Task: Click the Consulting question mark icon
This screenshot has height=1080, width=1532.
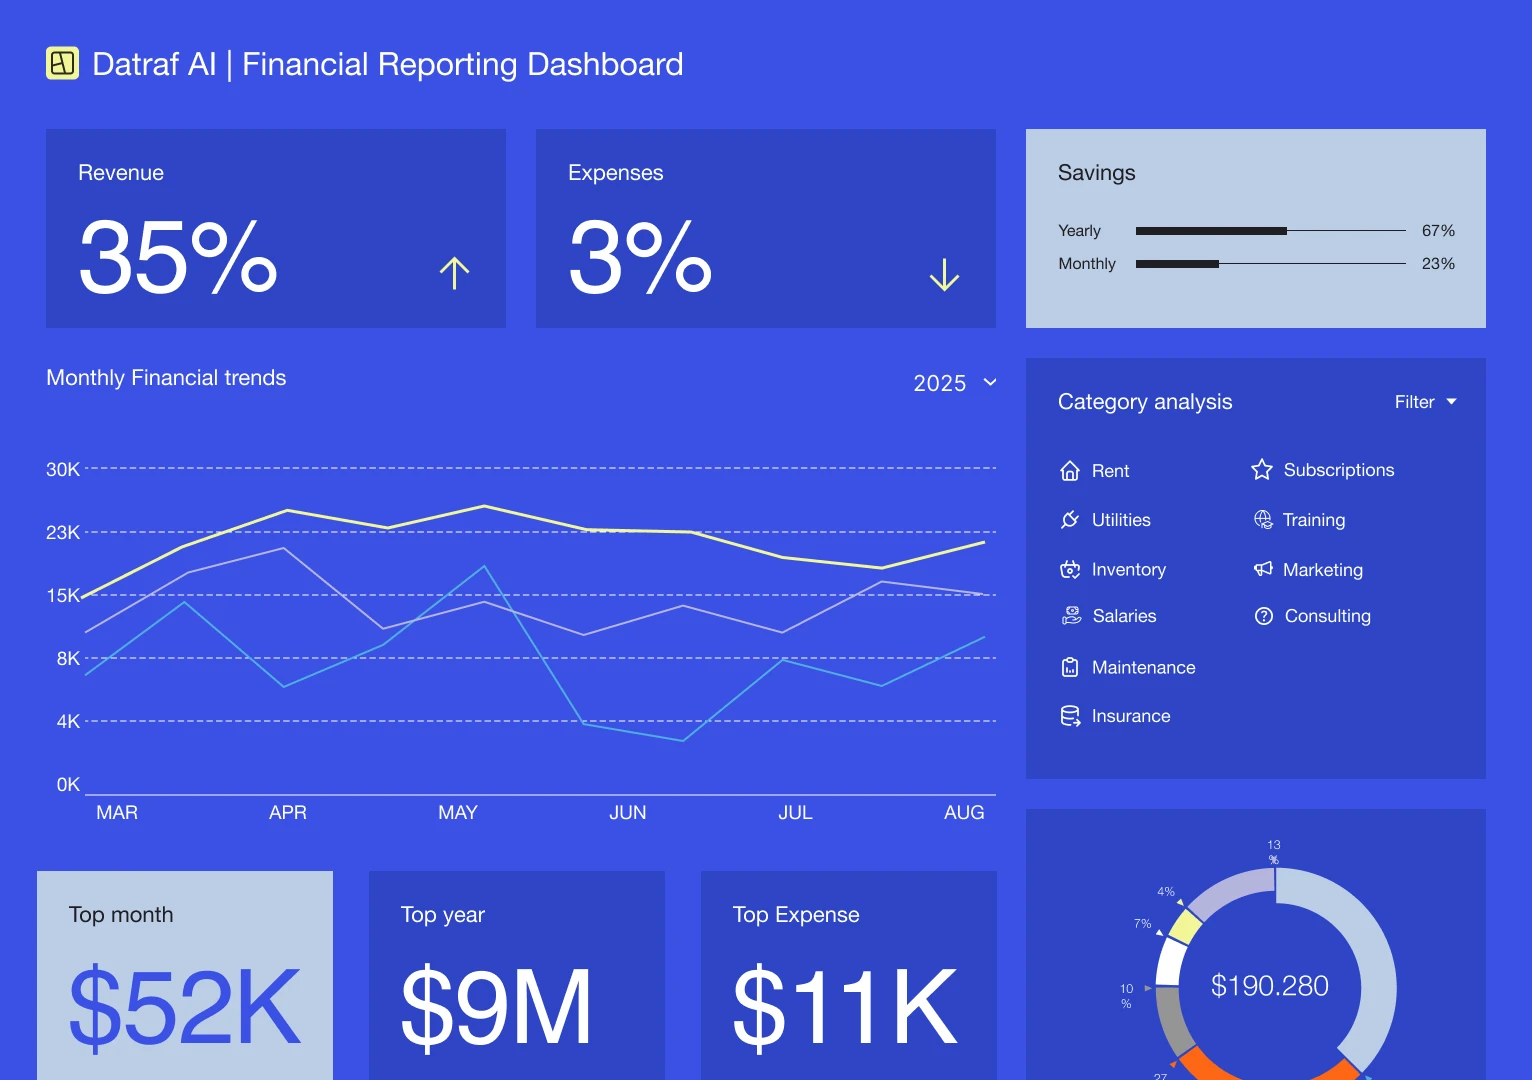Action: tap(1264, 616)
